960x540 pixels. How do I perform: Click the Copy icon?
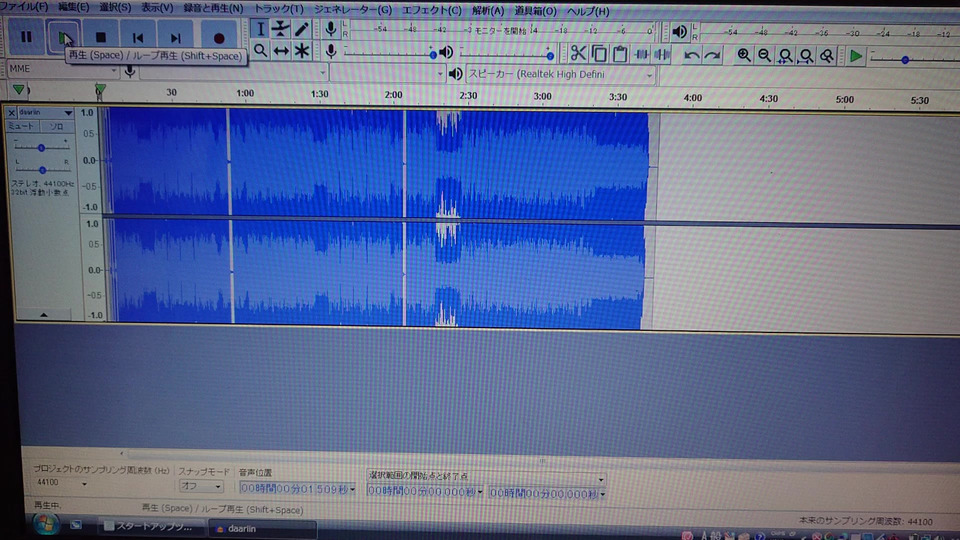point(599,54)
